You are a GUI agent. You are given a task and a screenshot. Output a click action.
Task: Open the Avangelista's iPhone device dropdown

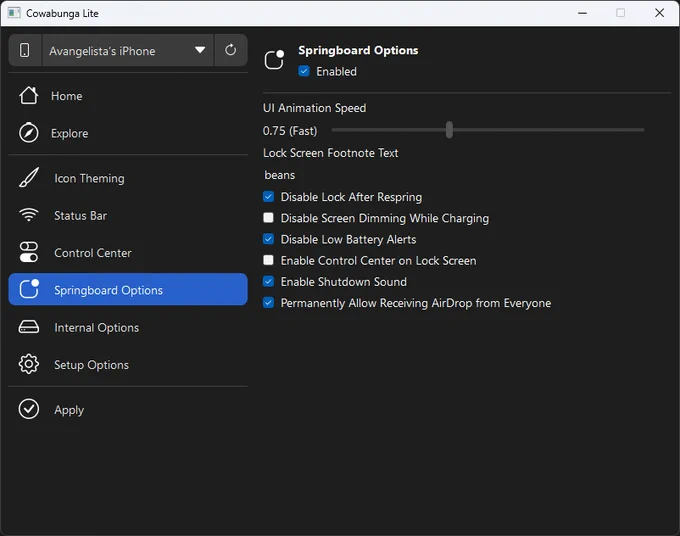click(x=128, y=50)
